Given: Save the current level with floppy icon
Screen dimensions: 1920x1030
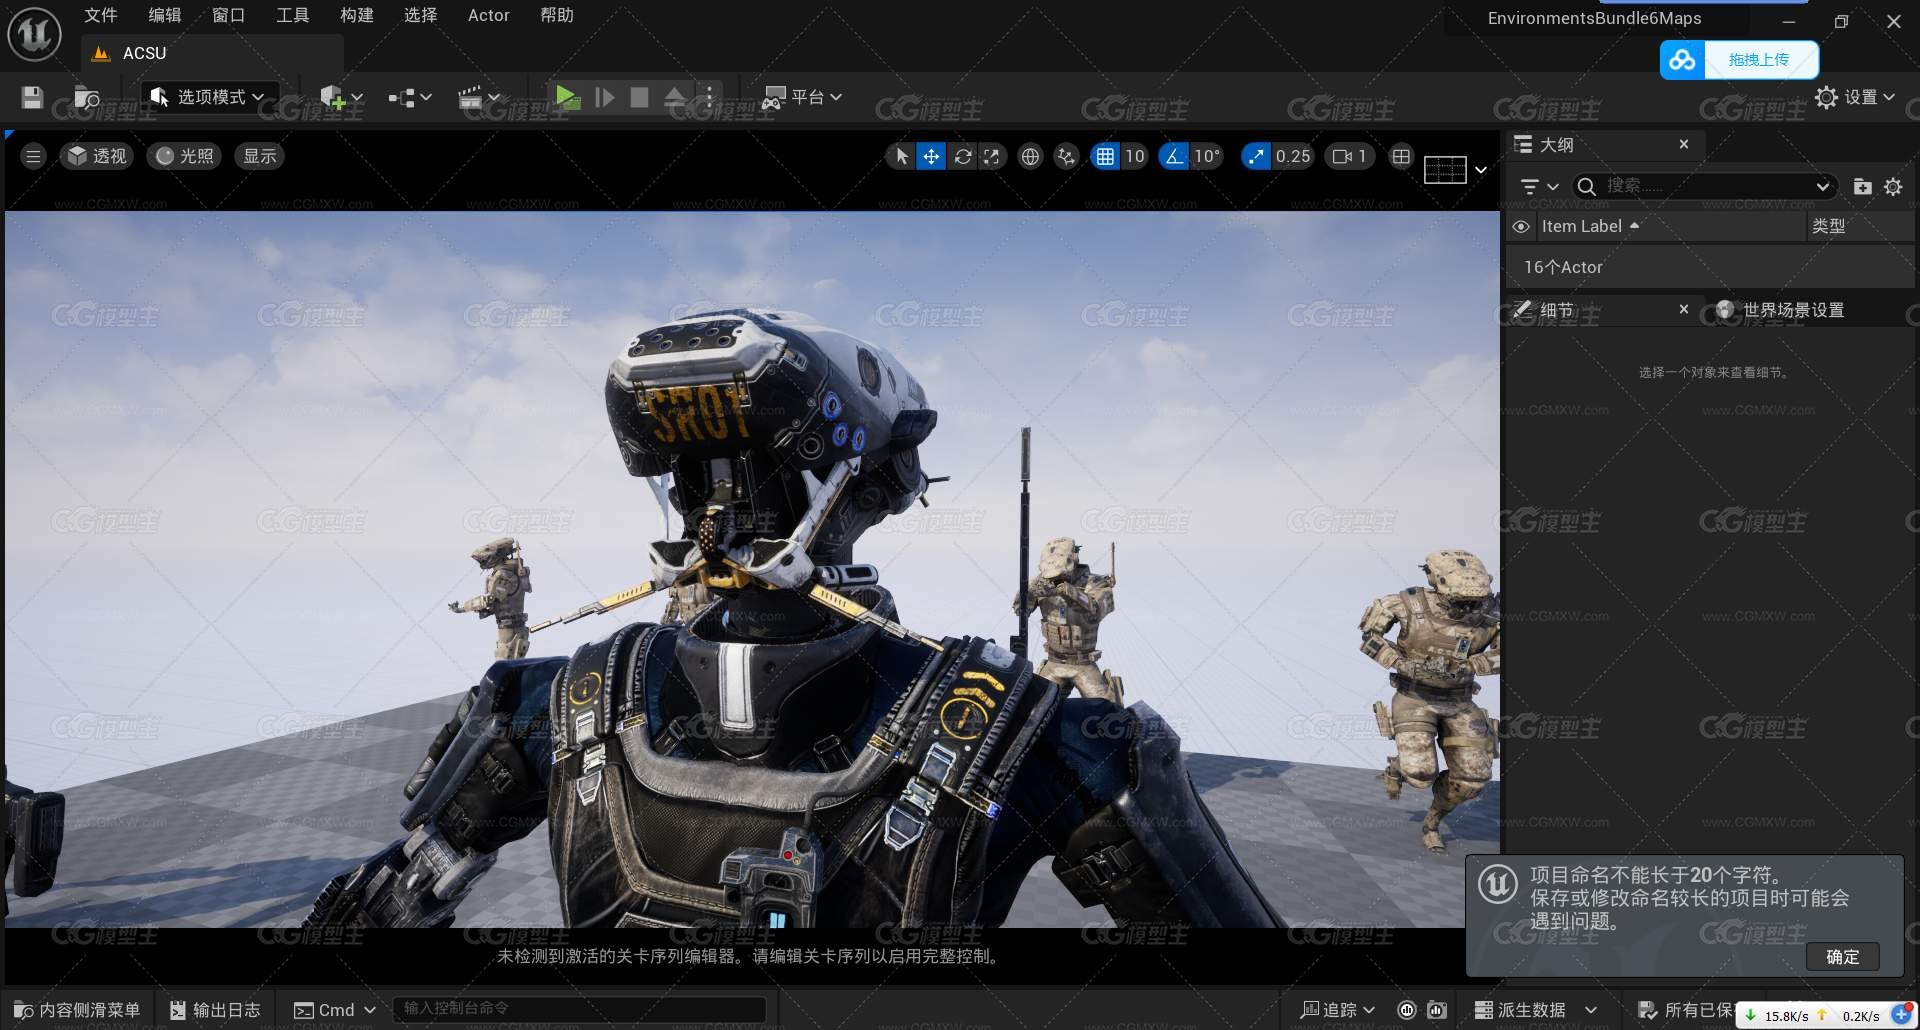Looking at the screenshot, I should (x=32, y=97).
